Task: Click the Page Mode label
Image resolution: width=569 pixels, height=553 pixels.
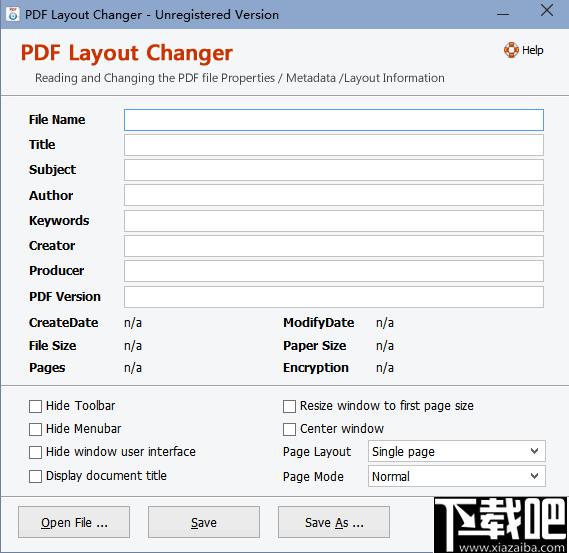Action: pyautogui.click(x=313, y=476)
